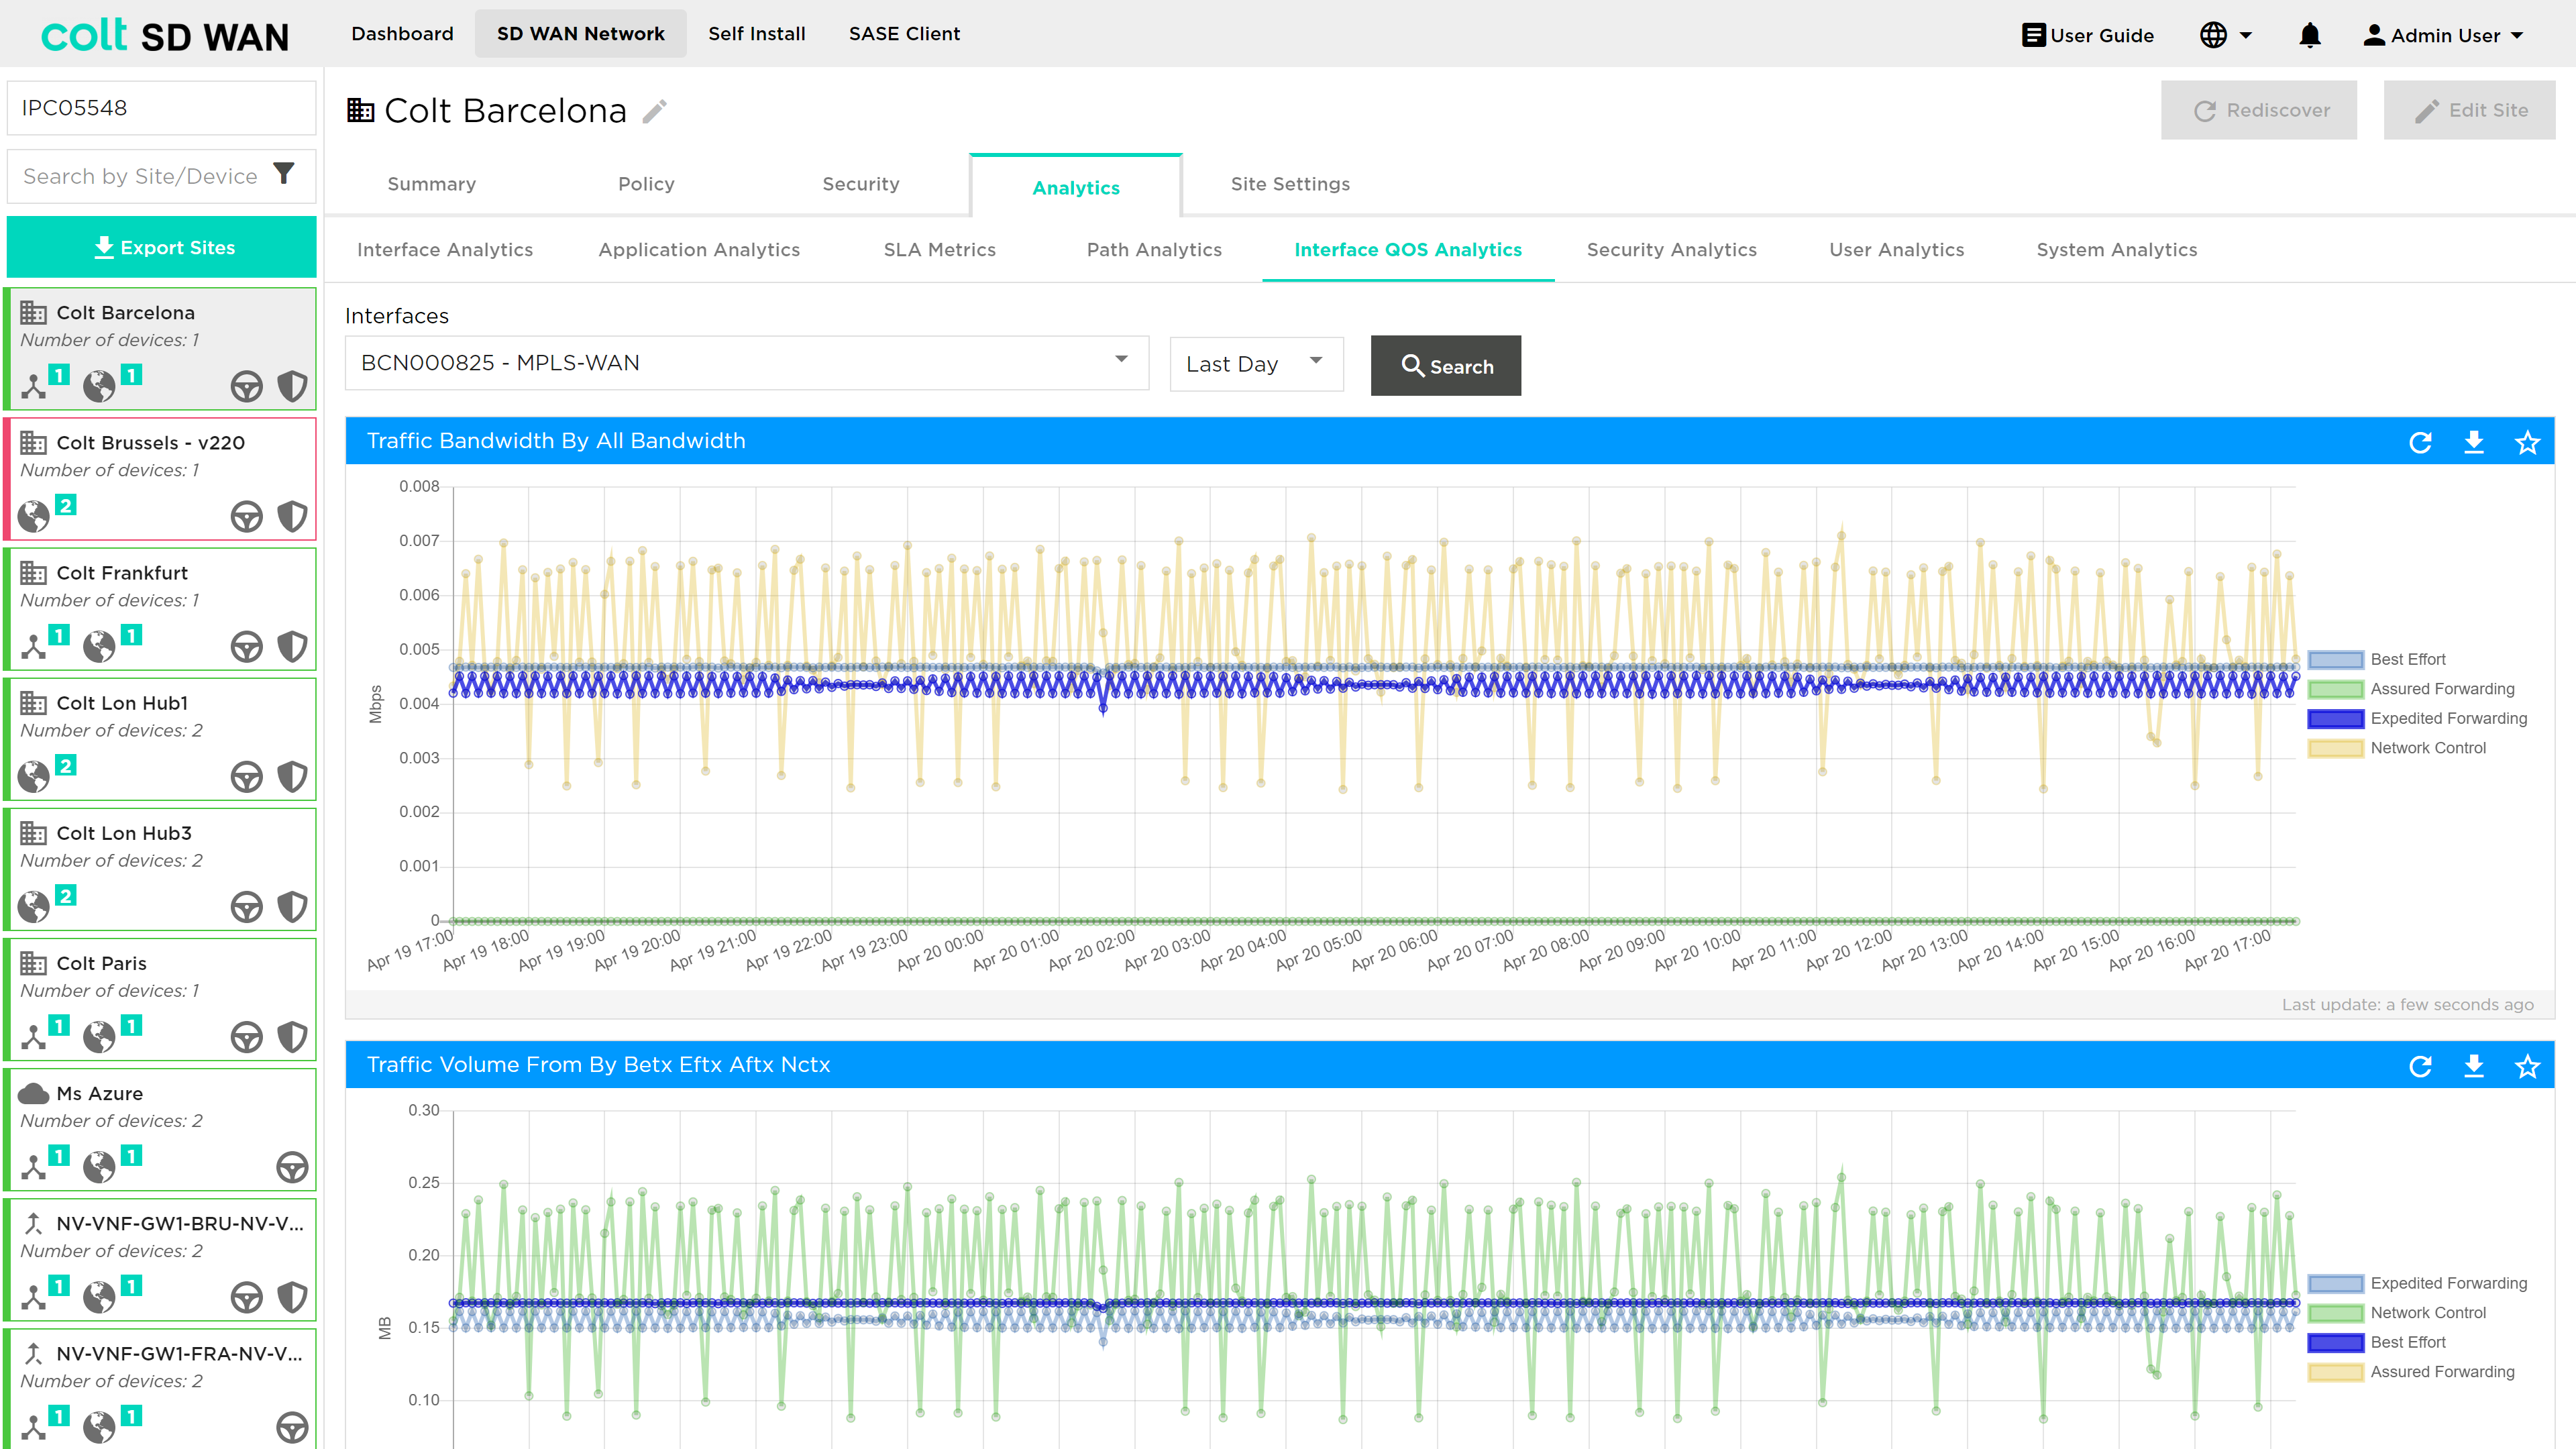Expand the Interfaces dropdown BCN000825 - MPLS-WAN
Viewport: 2576px width, 1449px height.
point(746,362)
